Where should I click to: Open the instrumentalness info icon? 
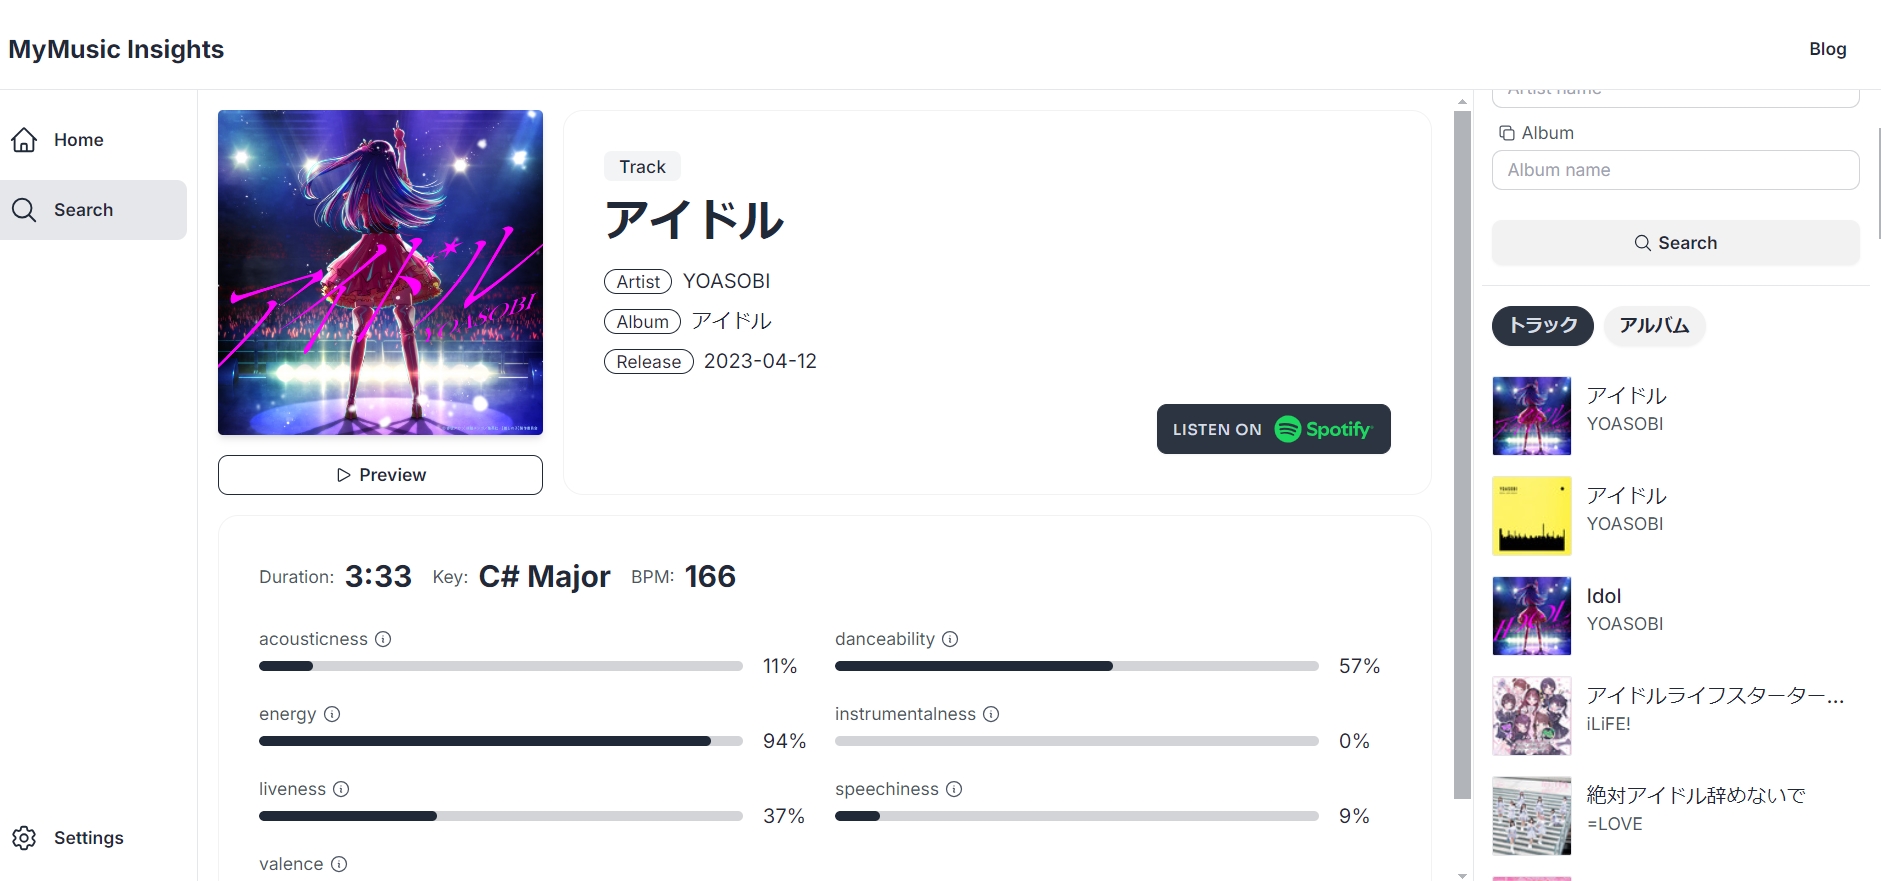[x=991, y=714]
